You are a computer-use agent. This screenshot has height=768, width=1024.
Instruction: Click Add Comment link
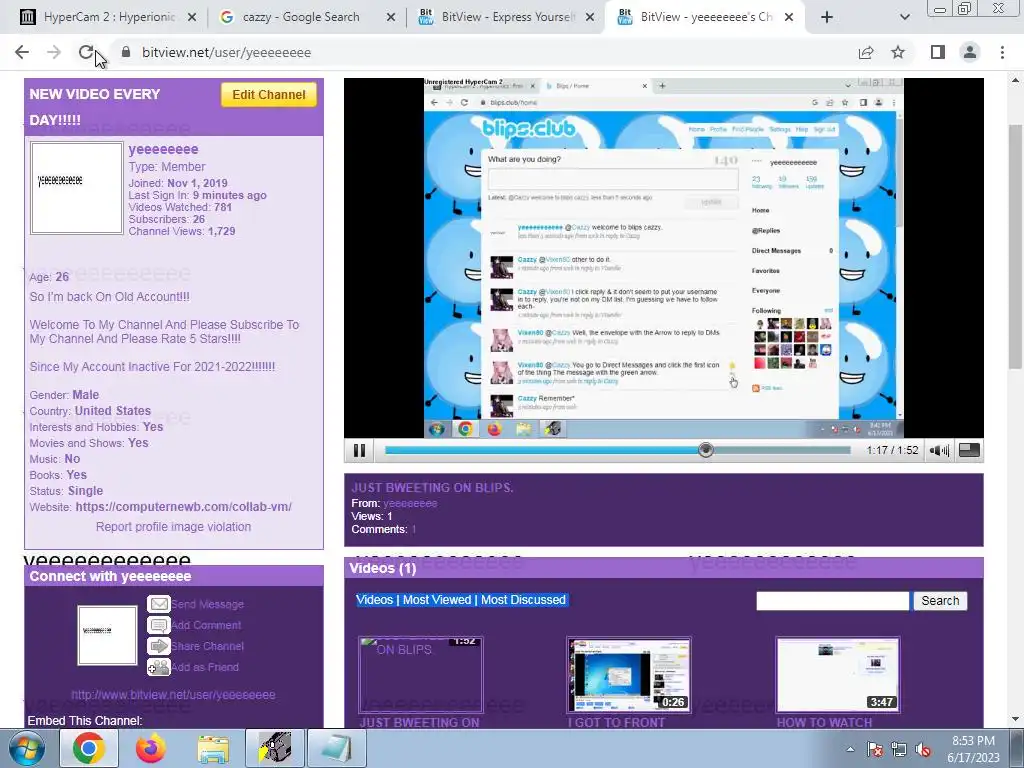click(206, 625)
